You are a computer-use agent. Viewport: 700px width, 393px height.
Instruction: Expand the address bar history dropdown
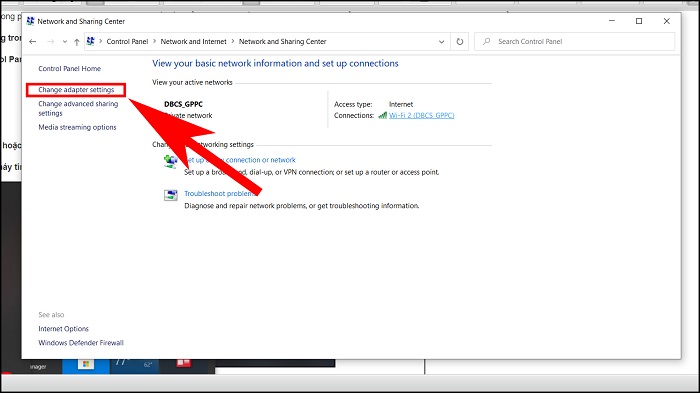click(442, 42)
